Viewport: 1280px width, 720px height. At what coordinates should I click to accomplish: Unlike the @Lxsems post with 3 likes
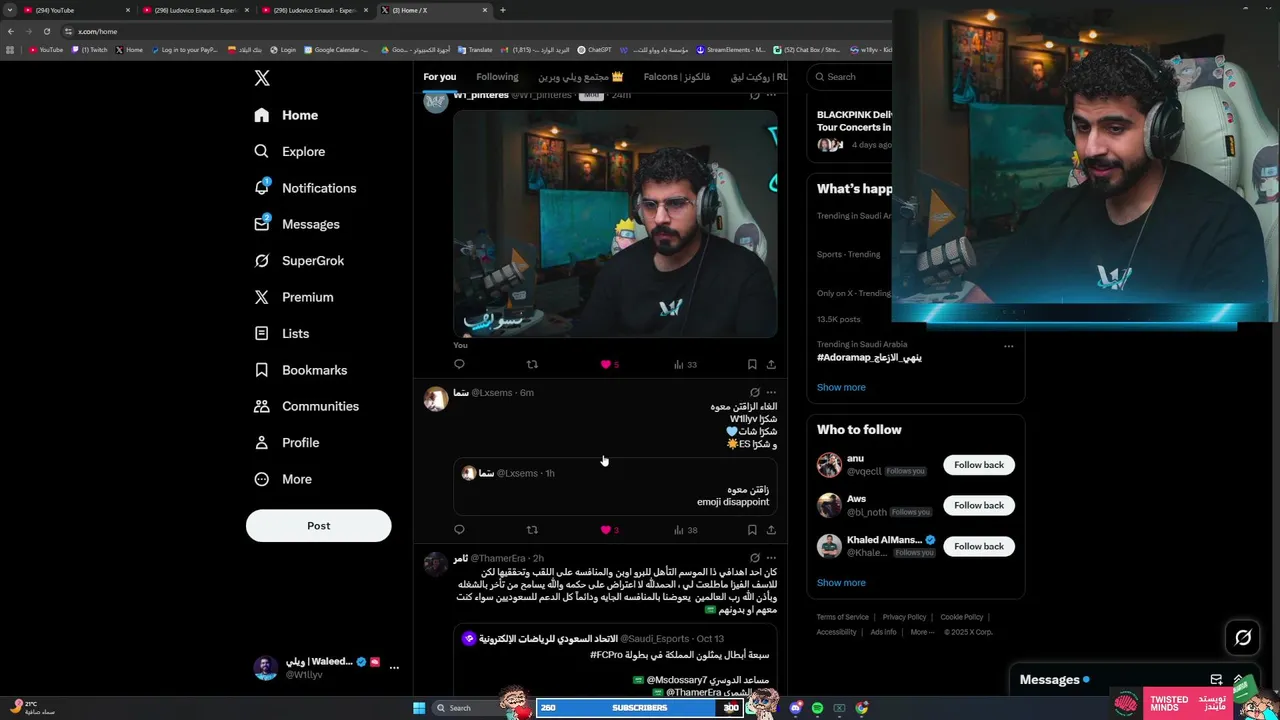[x=609, y=530]
